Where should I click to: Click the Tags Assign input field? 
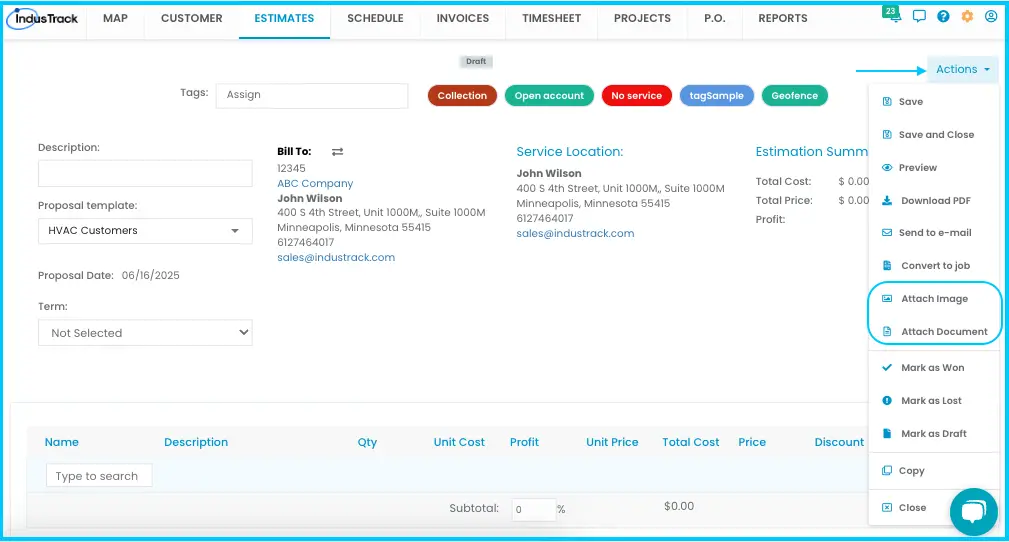[x=312, y=95]
